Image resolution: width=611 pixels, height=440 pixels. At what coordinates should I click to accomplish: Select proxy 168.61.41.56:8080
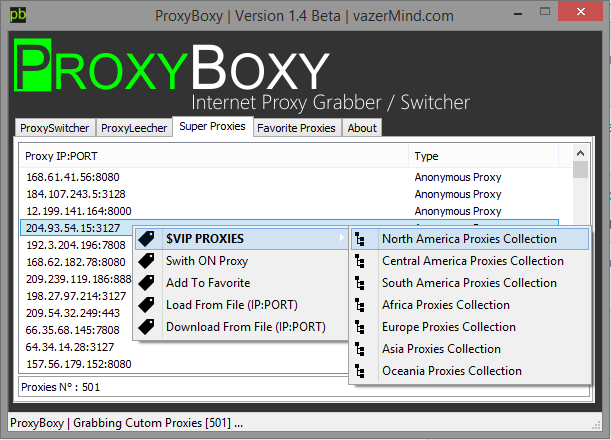coord(73,177)
